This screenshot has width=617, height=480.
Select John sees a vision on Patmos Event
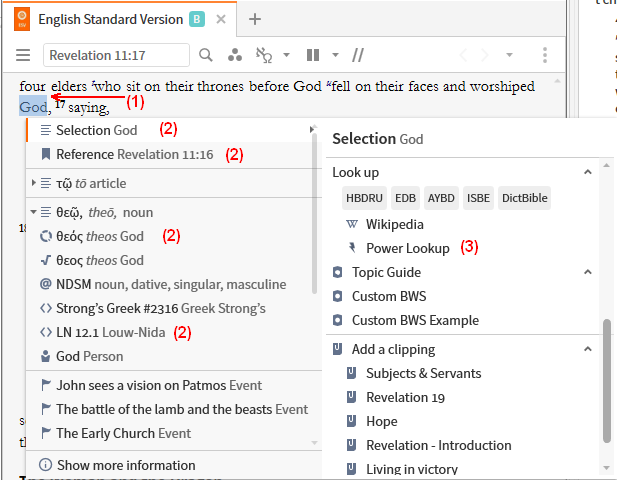click(x=172, y=385)
